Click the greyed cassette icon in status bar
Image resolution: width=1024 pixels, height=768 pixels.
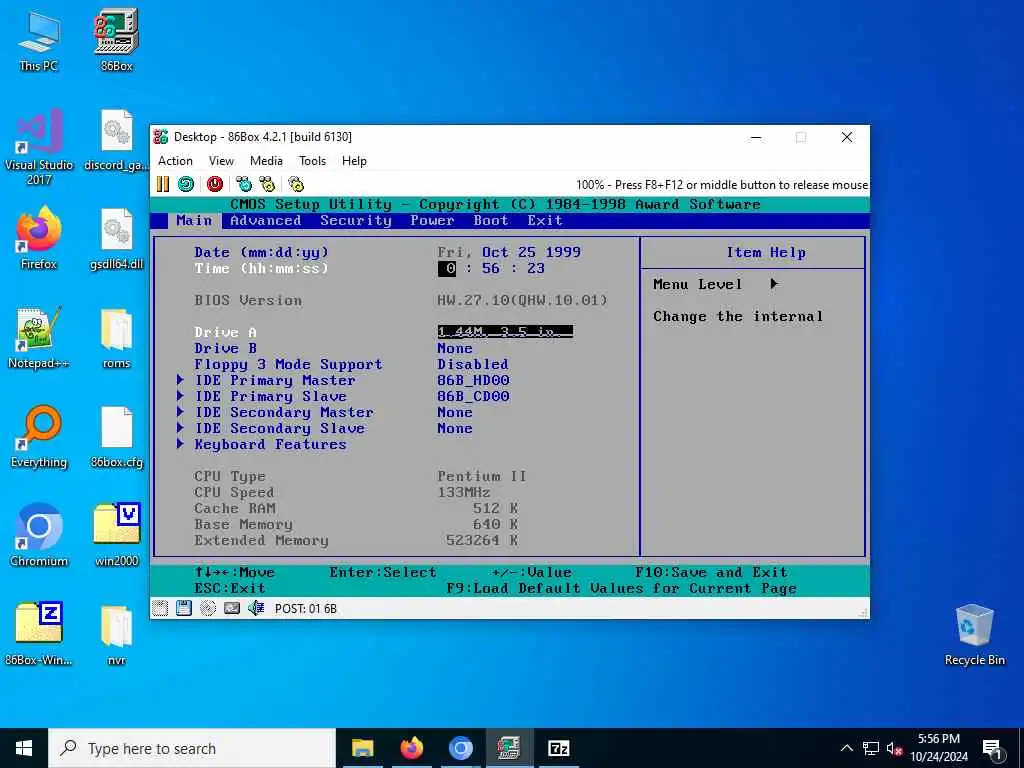point(160,608)
